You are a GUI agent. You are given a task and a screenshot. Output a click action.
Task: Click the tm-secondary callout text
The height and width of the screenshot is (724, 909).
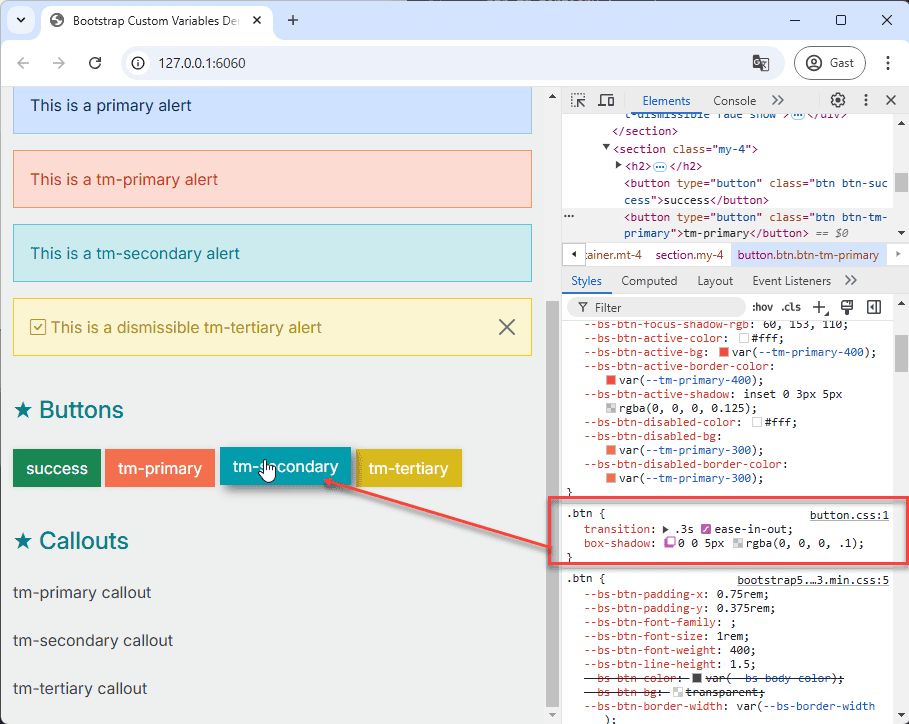click(93, 641)
